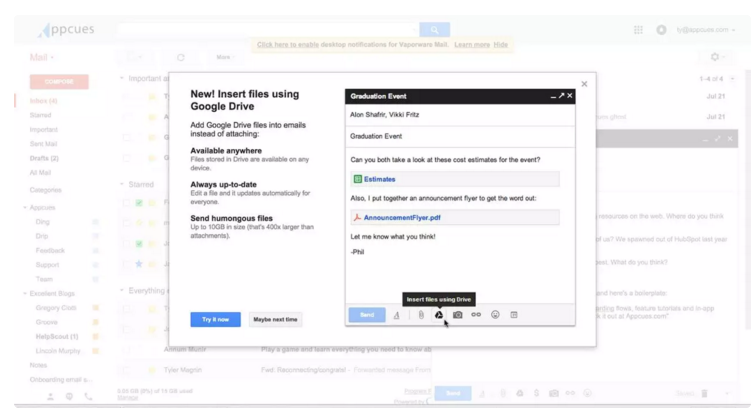Close the Google Drive promo dialog
Image resolution: width=752 pixels, height=419 pixels.
point(584,84)
